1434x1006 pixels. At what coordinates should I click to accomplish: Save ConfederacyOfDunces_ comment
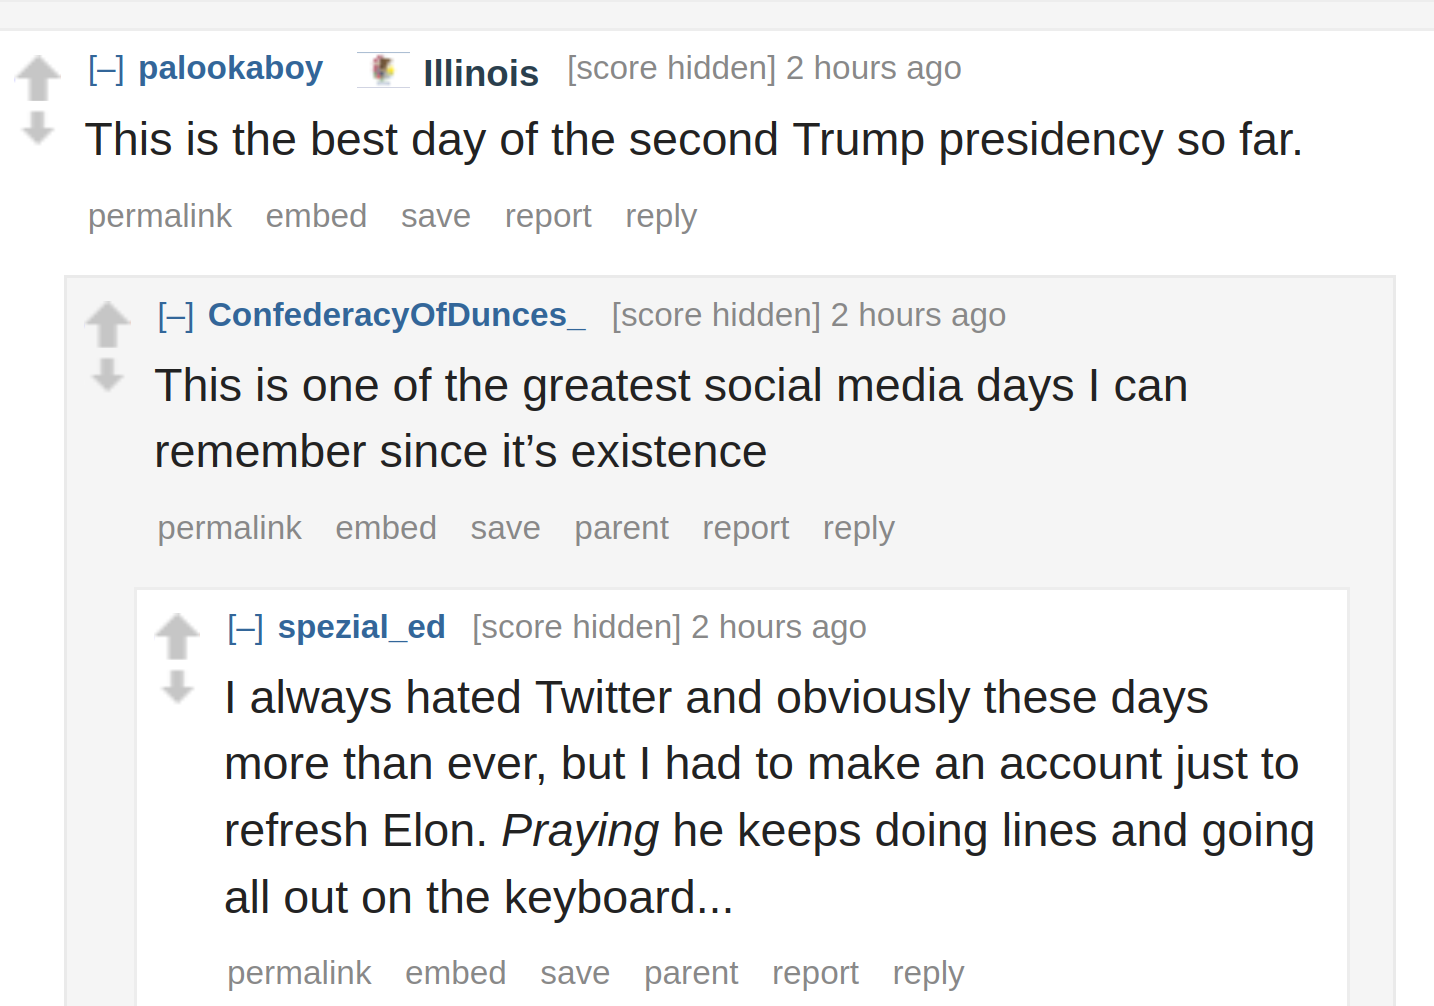tap(506, 528)
